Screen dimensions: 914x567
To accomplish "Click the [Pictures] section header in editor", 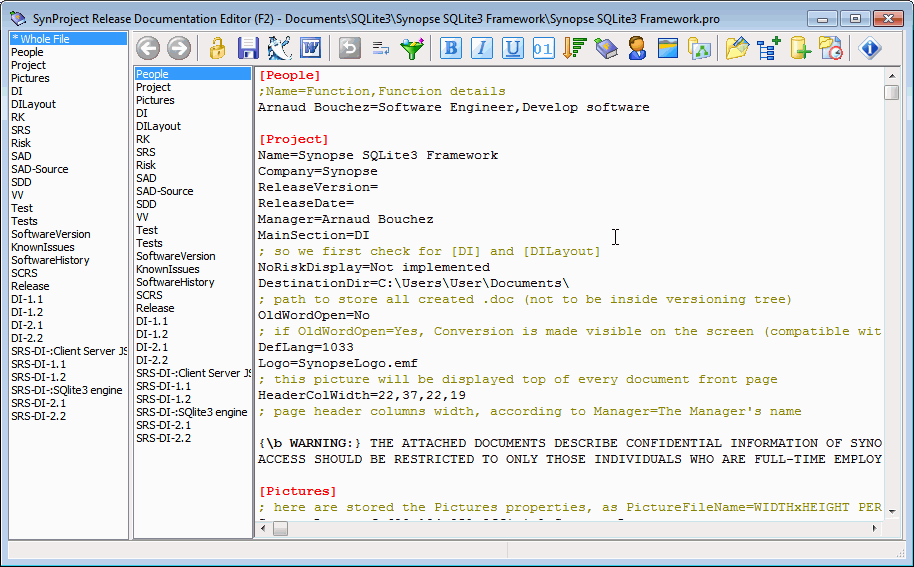I will click(297, 491).
